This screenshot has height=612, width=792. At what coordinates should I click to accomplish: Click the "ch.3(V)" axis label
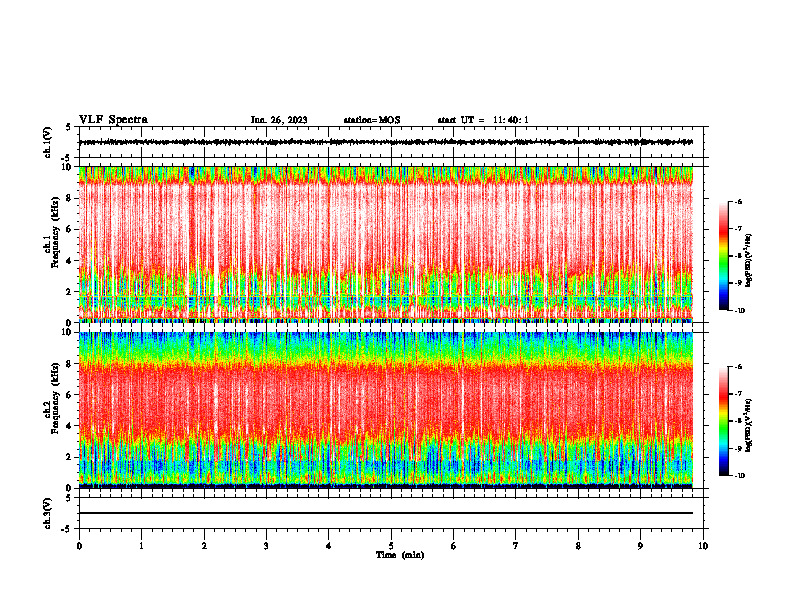[48, 513]
